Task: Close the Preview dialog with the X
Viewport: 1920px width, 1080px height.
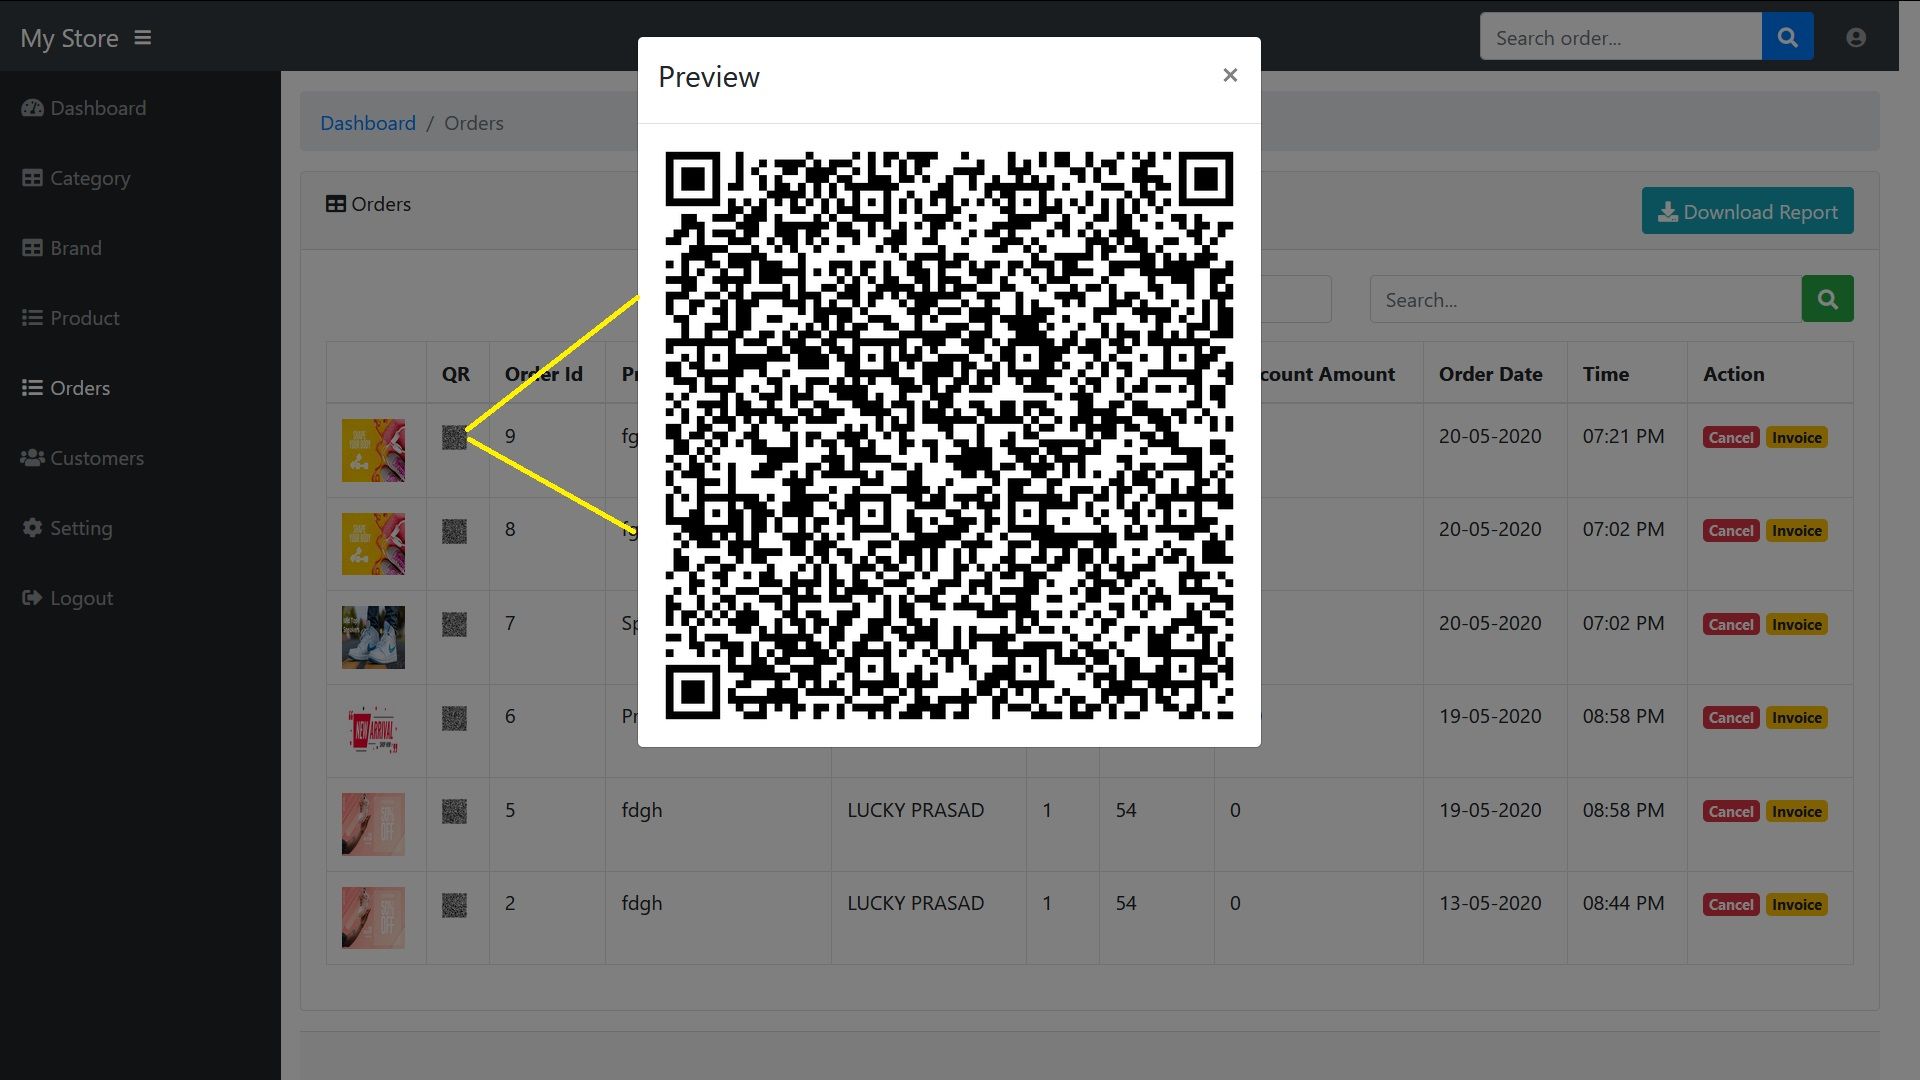Action: coord(1230,75)
